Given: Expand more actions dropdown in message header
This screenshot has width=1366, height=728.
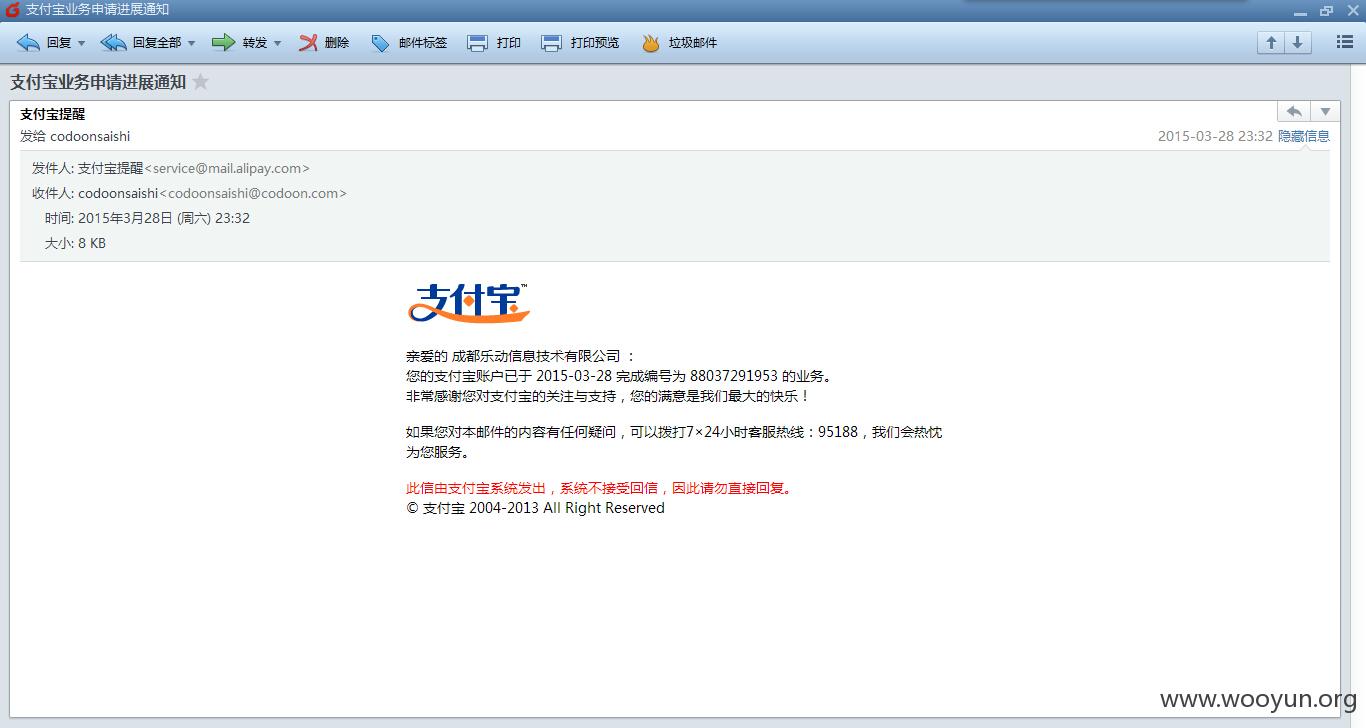Looking at the screenshot, I should pos(1325,111).
